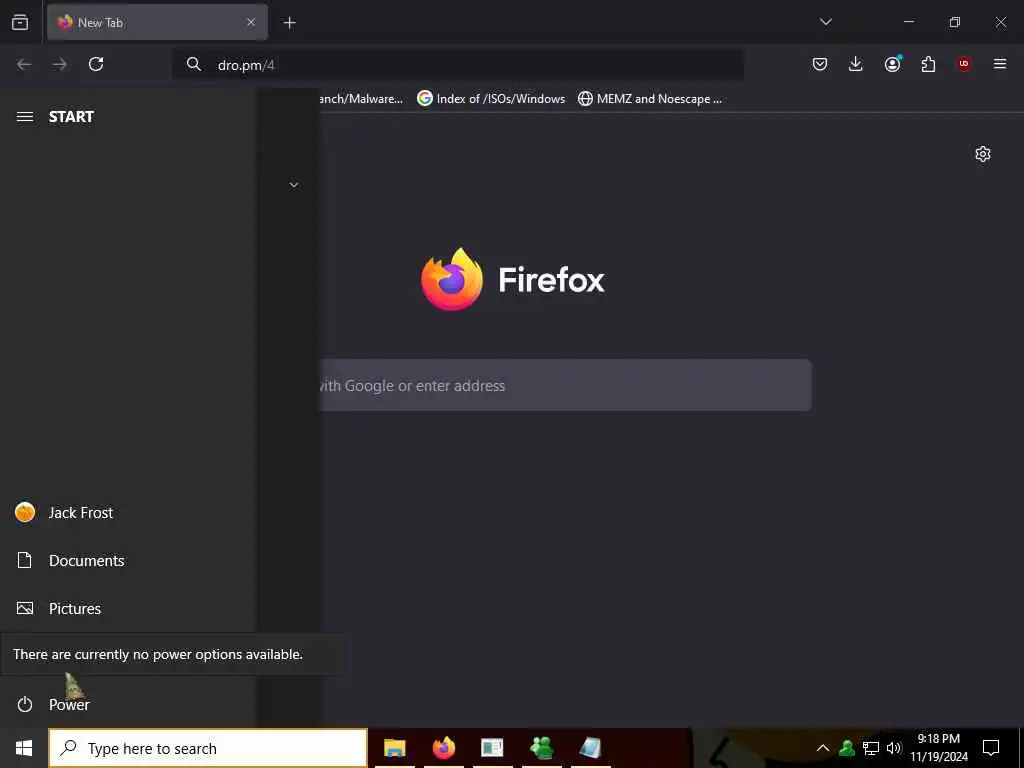Select the New Tab browser tab
The image size is (1024, 768).
click(x=157, y=22)
